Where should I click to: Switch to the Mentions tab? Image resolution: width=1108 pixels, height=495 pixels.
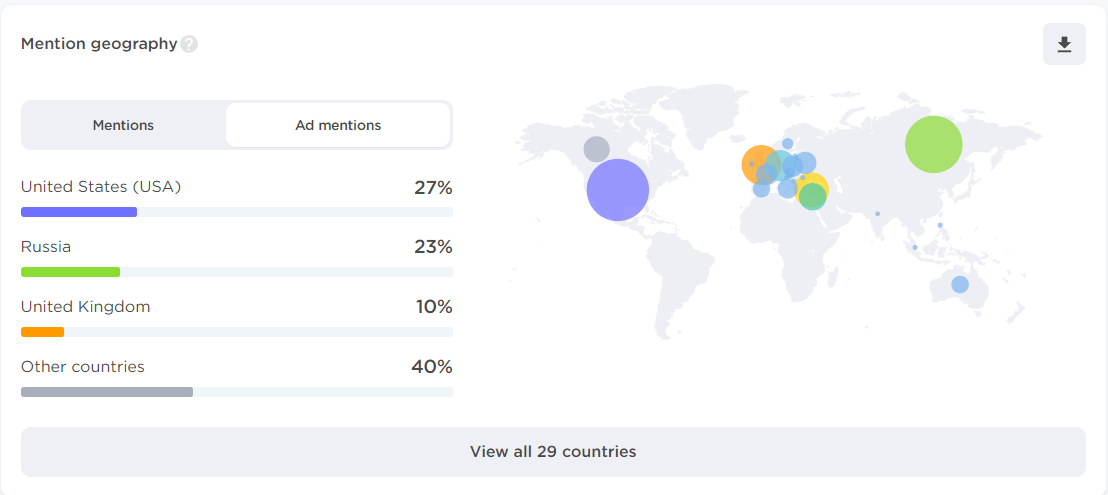click(x=124, y=125)
